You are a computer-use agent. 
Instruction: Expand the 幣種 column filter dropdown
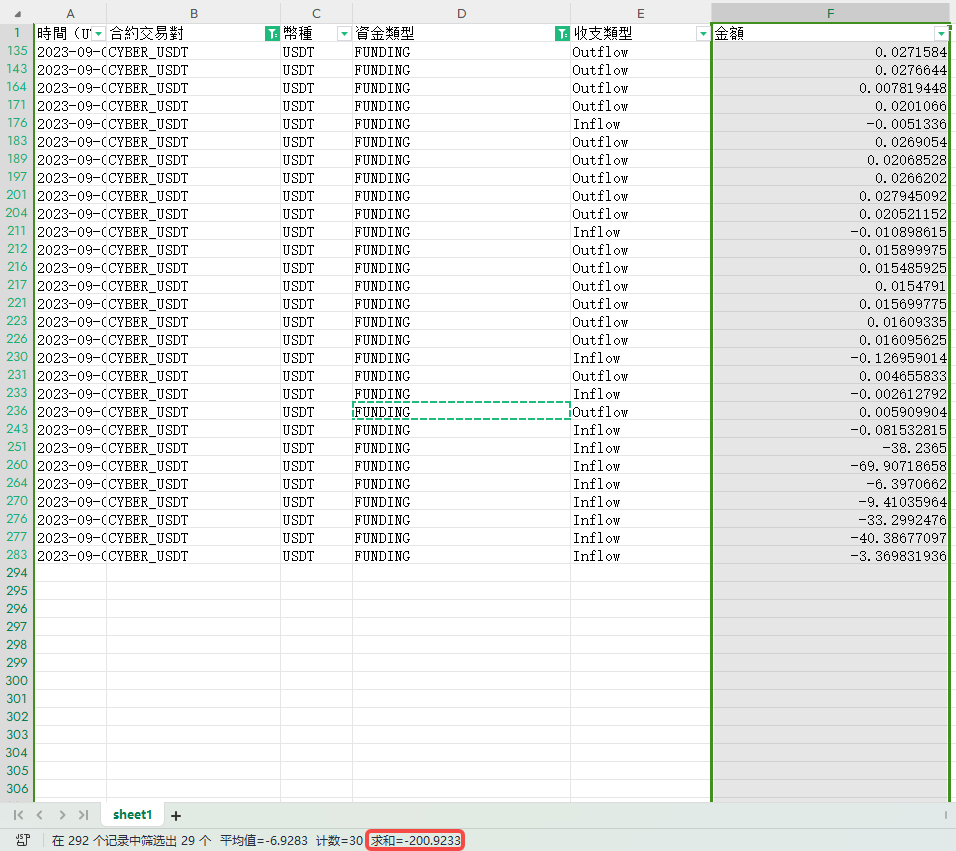[344, 34]
